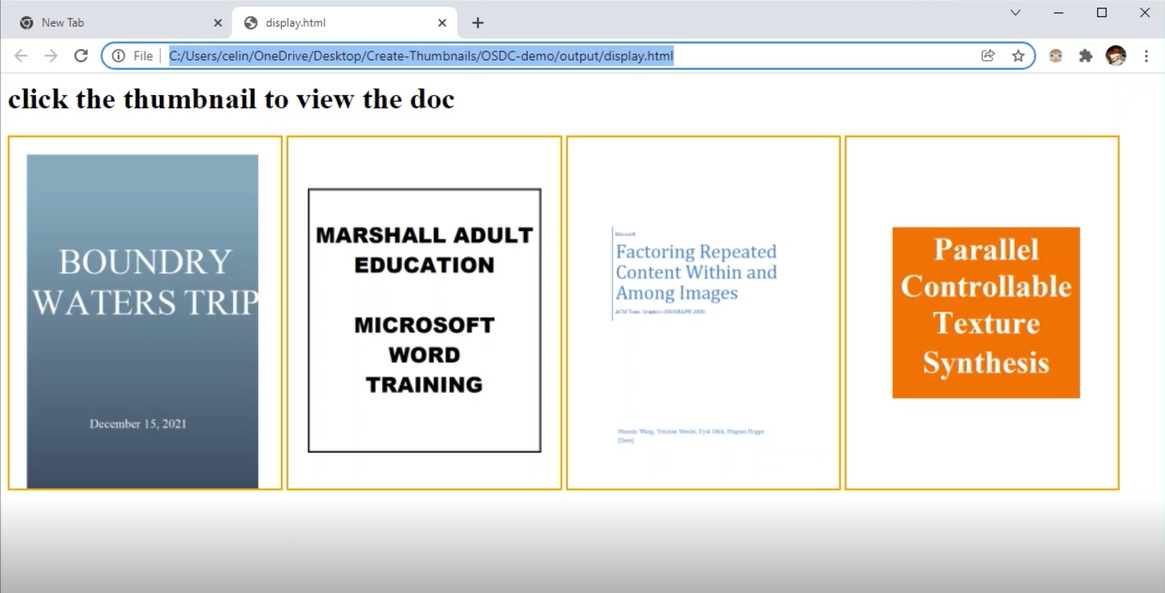Click the File info icon in address bar

click(119, 56)
